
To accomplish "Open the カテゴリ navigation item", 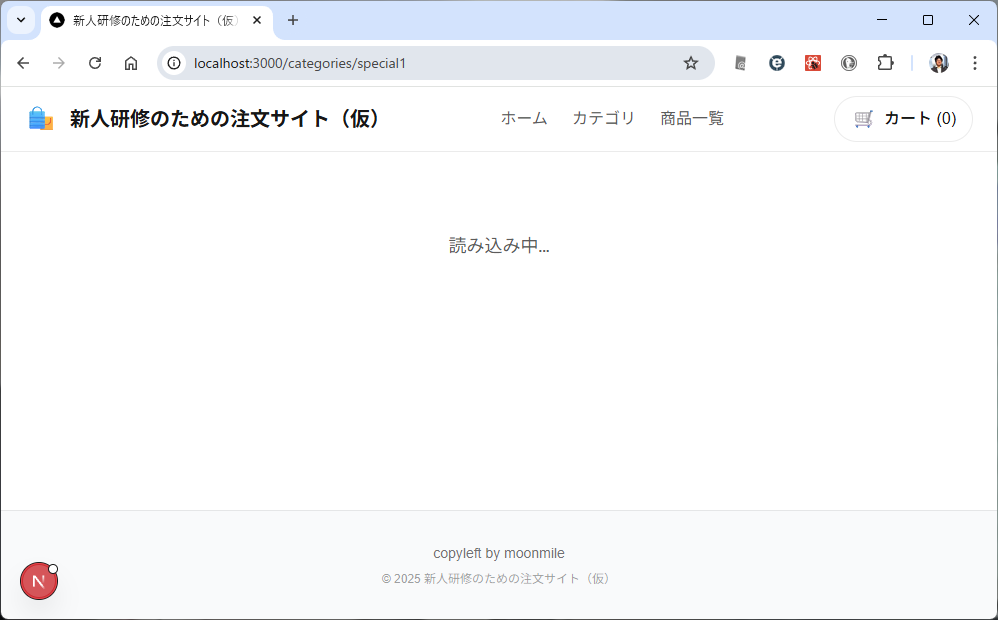I will tap(603, 118).
